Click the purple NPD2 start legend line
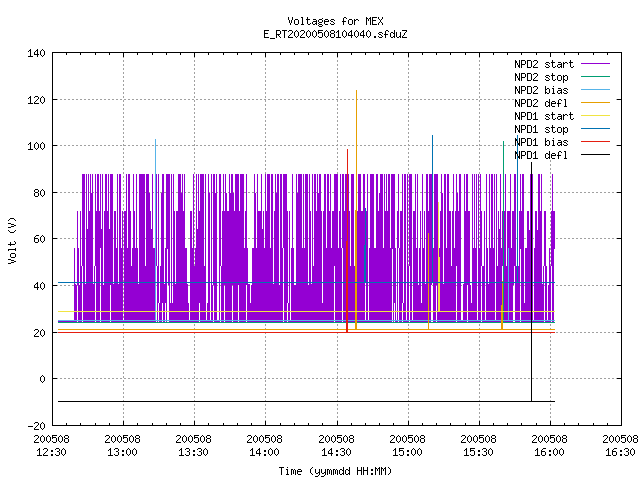Image resolution: width=640 pixels, height=480 pixels. 596,64
